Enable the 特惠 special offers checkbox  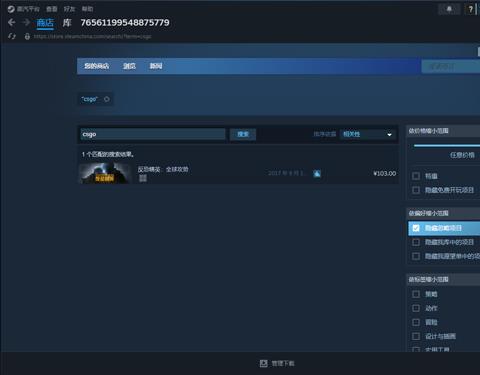(x=416, y=176)
